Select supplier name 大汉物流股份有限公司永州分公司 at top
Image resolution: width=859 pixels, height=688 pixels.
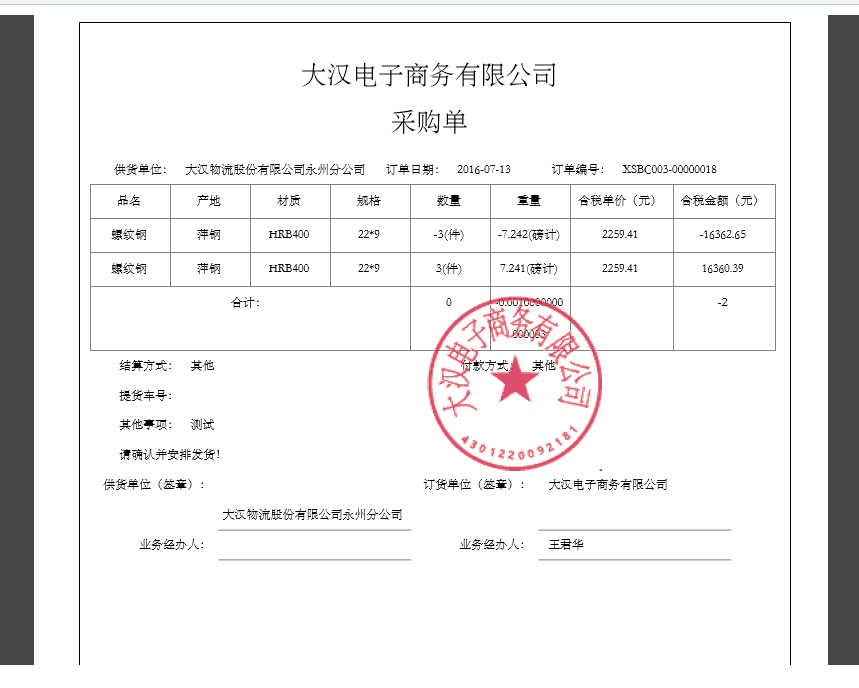pos(275,170)
